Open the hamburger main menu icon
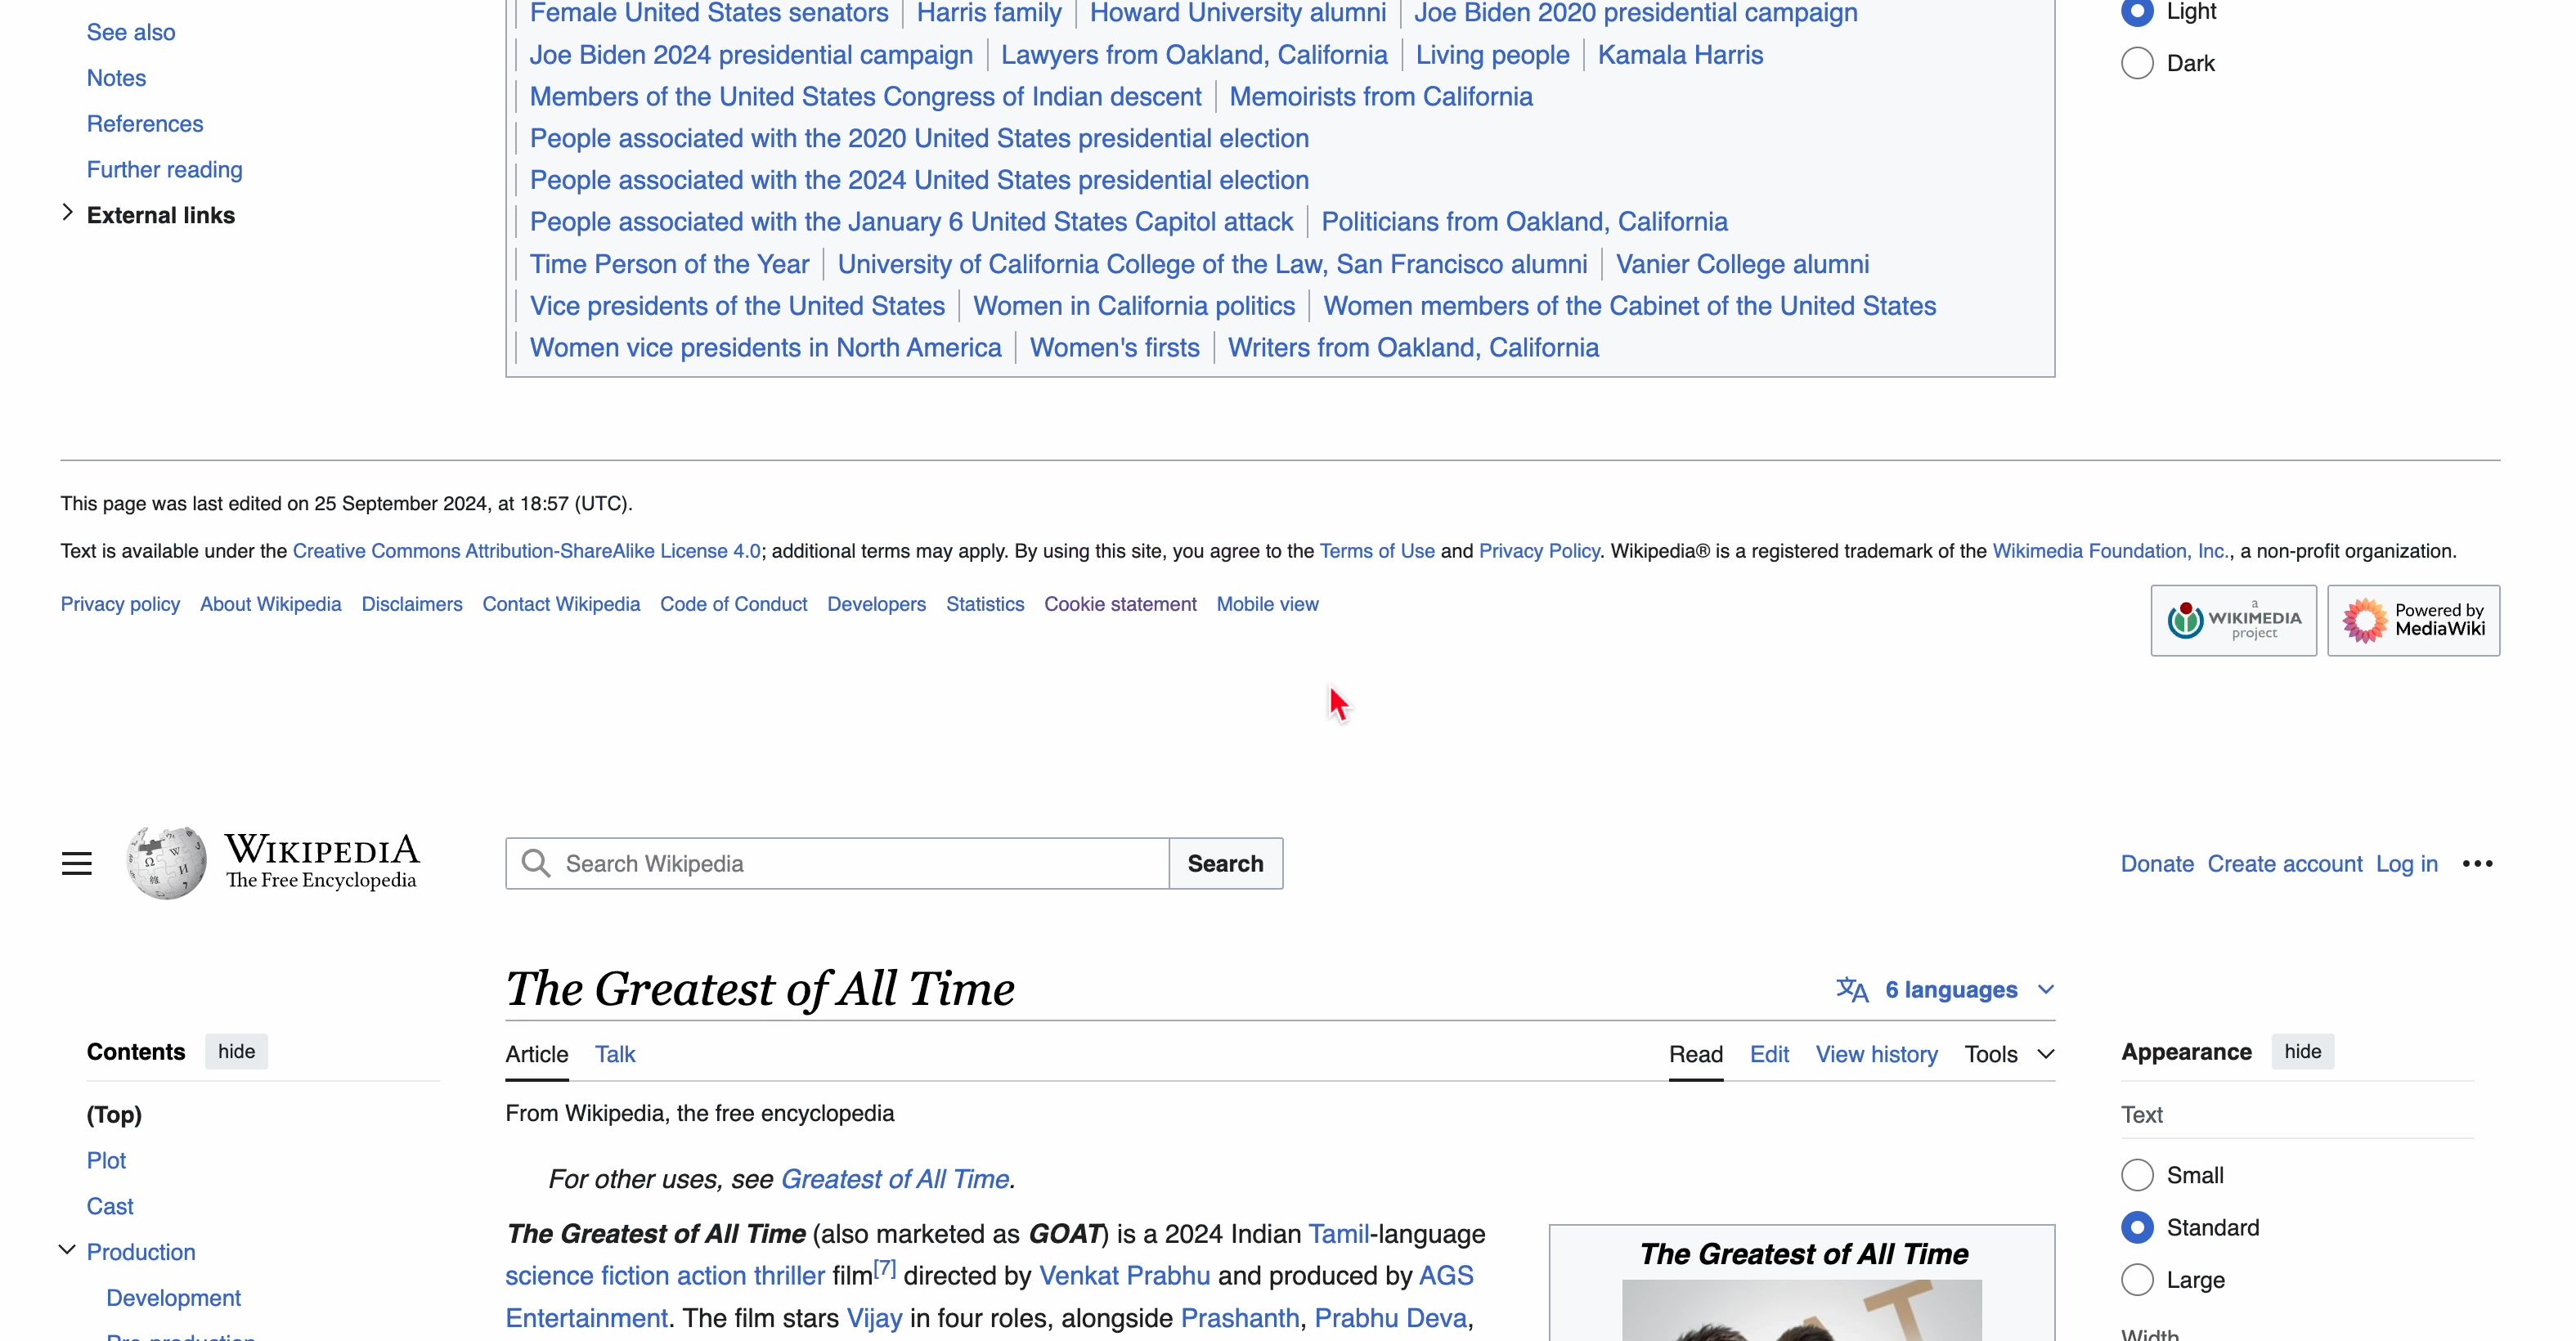Image resolution: width=2576 pixels, height=1341 pixels. coord(76,863)
